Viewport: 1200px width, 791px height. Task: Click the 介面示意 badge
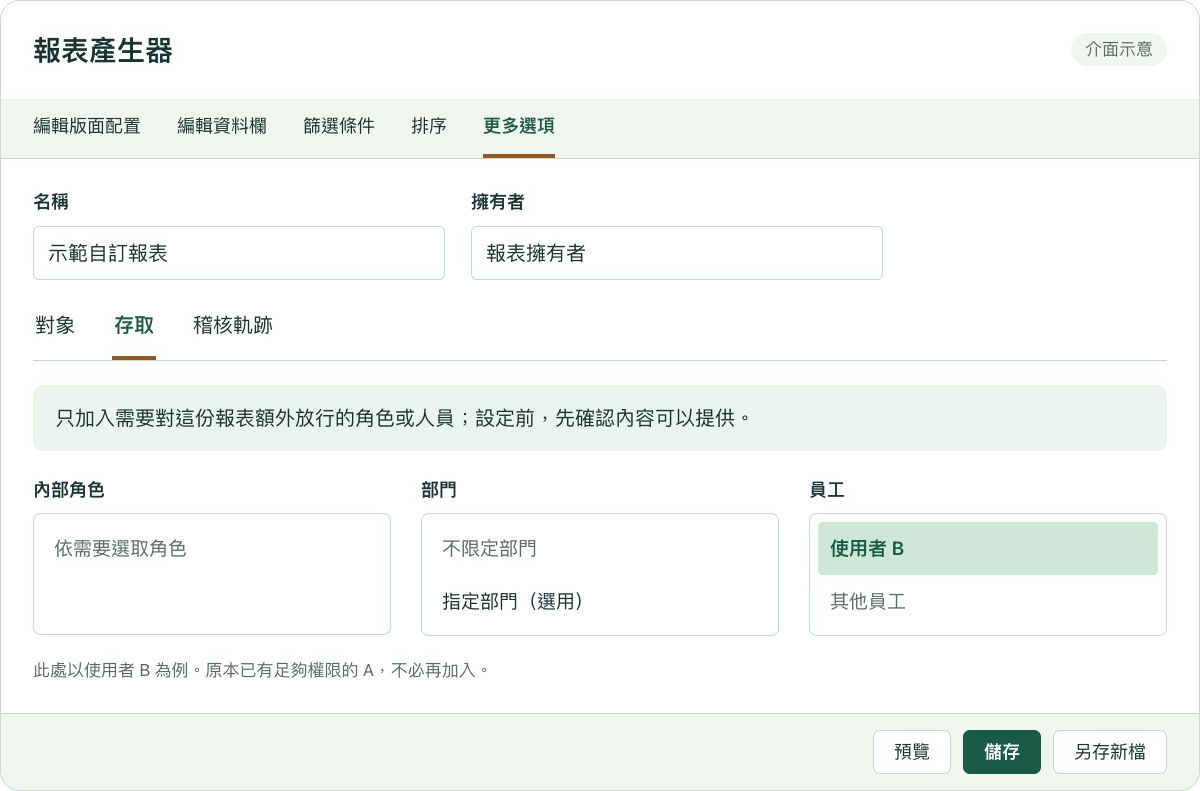(x=1119, y=49)
